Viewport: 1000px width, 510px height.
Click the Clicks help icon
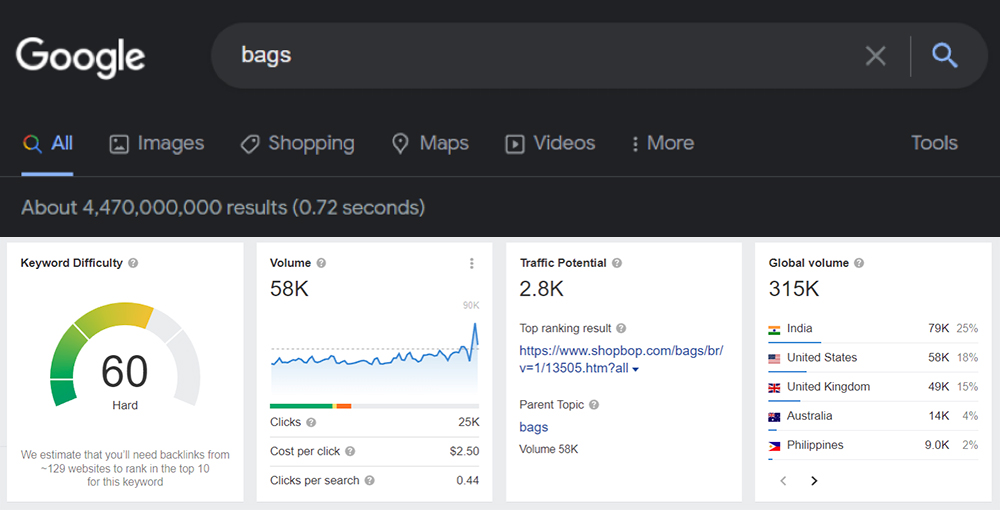click(311, 422)
